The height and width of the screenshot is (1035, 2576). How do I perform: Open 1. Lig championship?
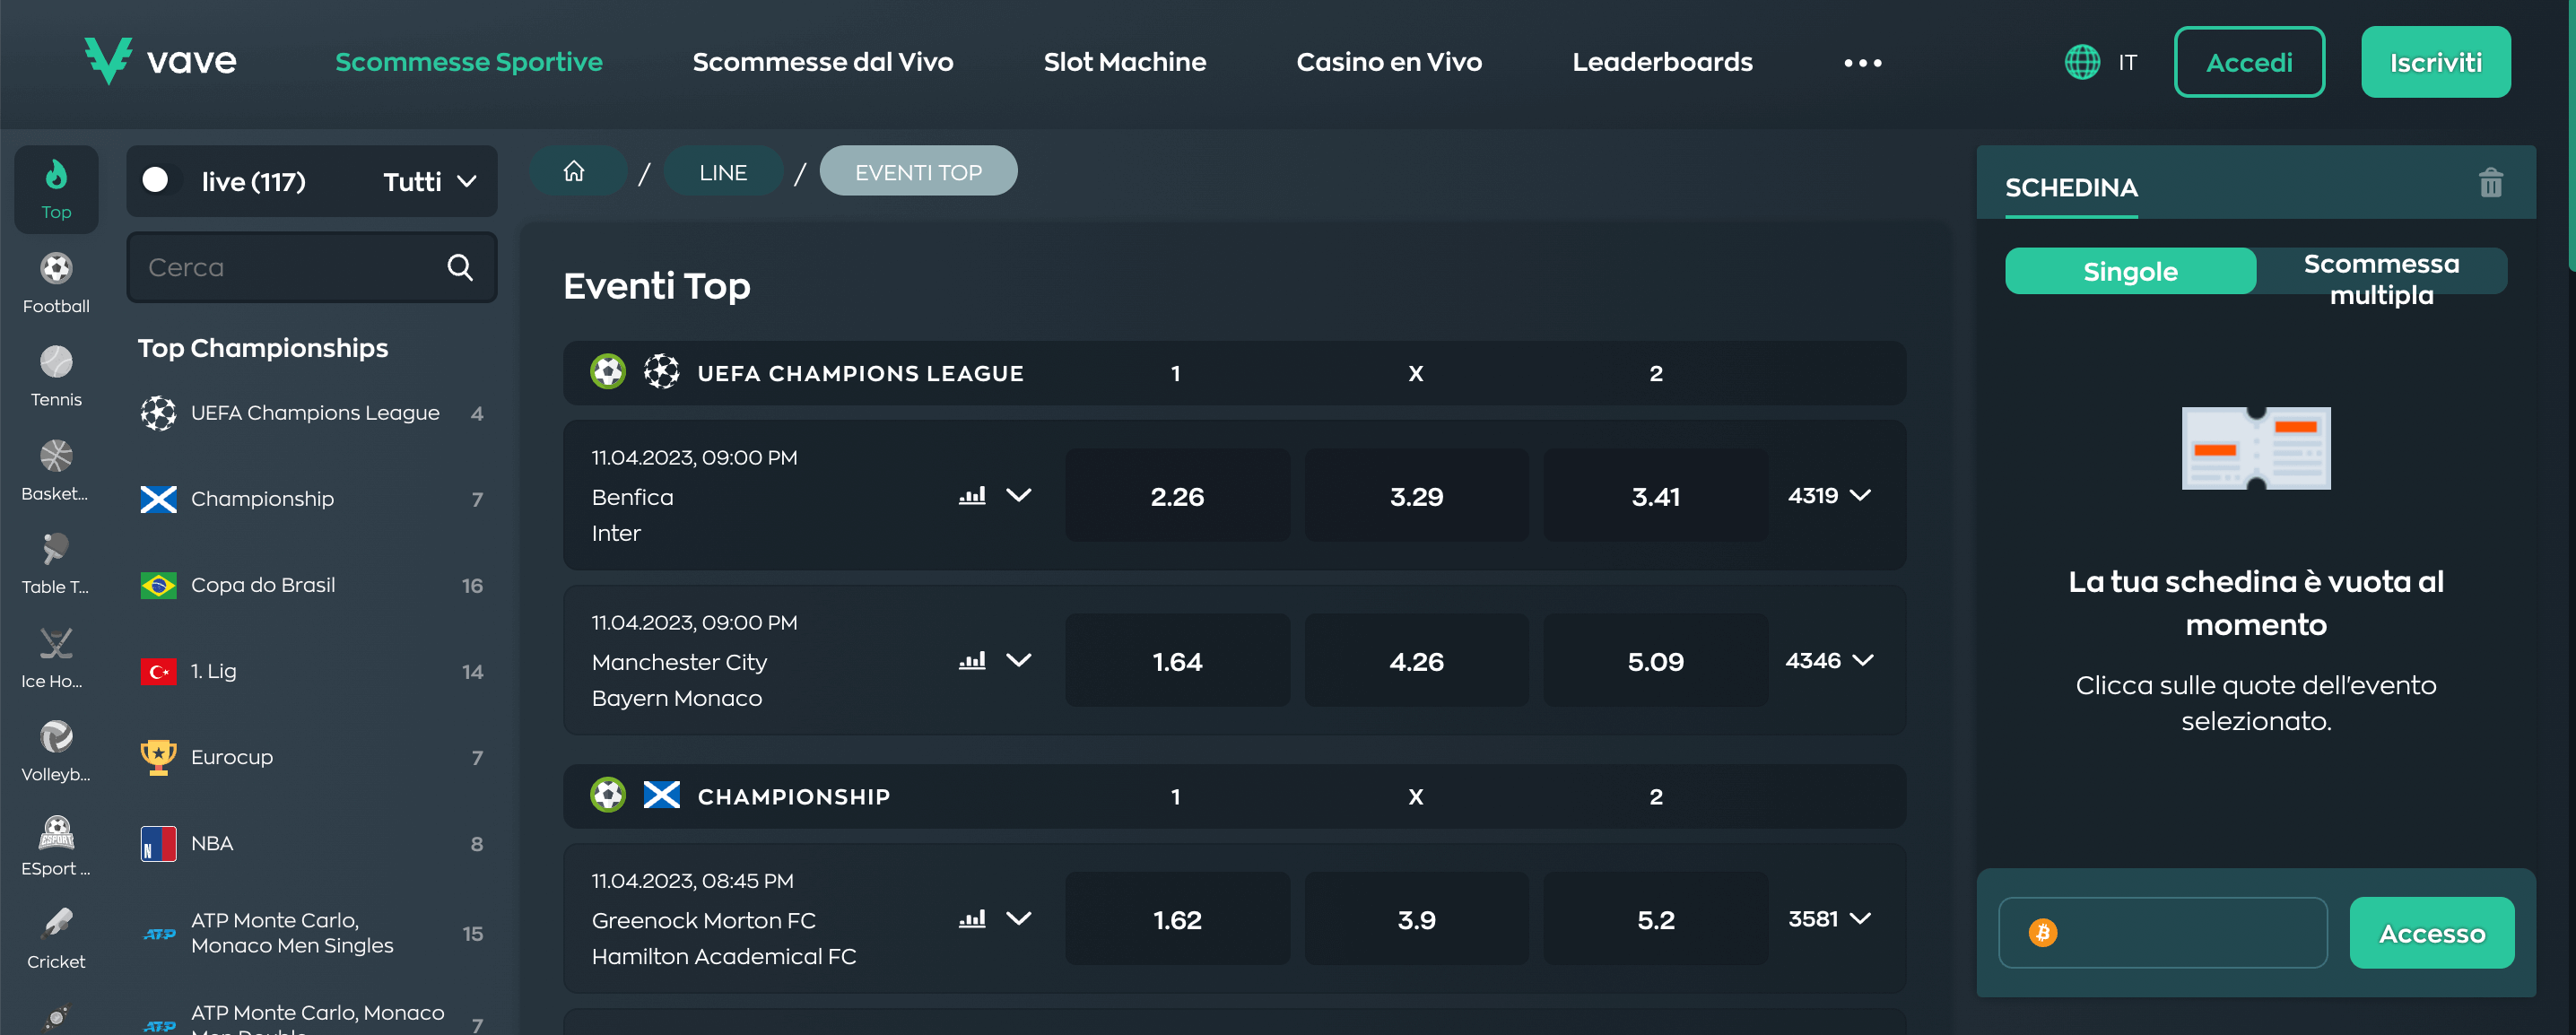(311, 670)
